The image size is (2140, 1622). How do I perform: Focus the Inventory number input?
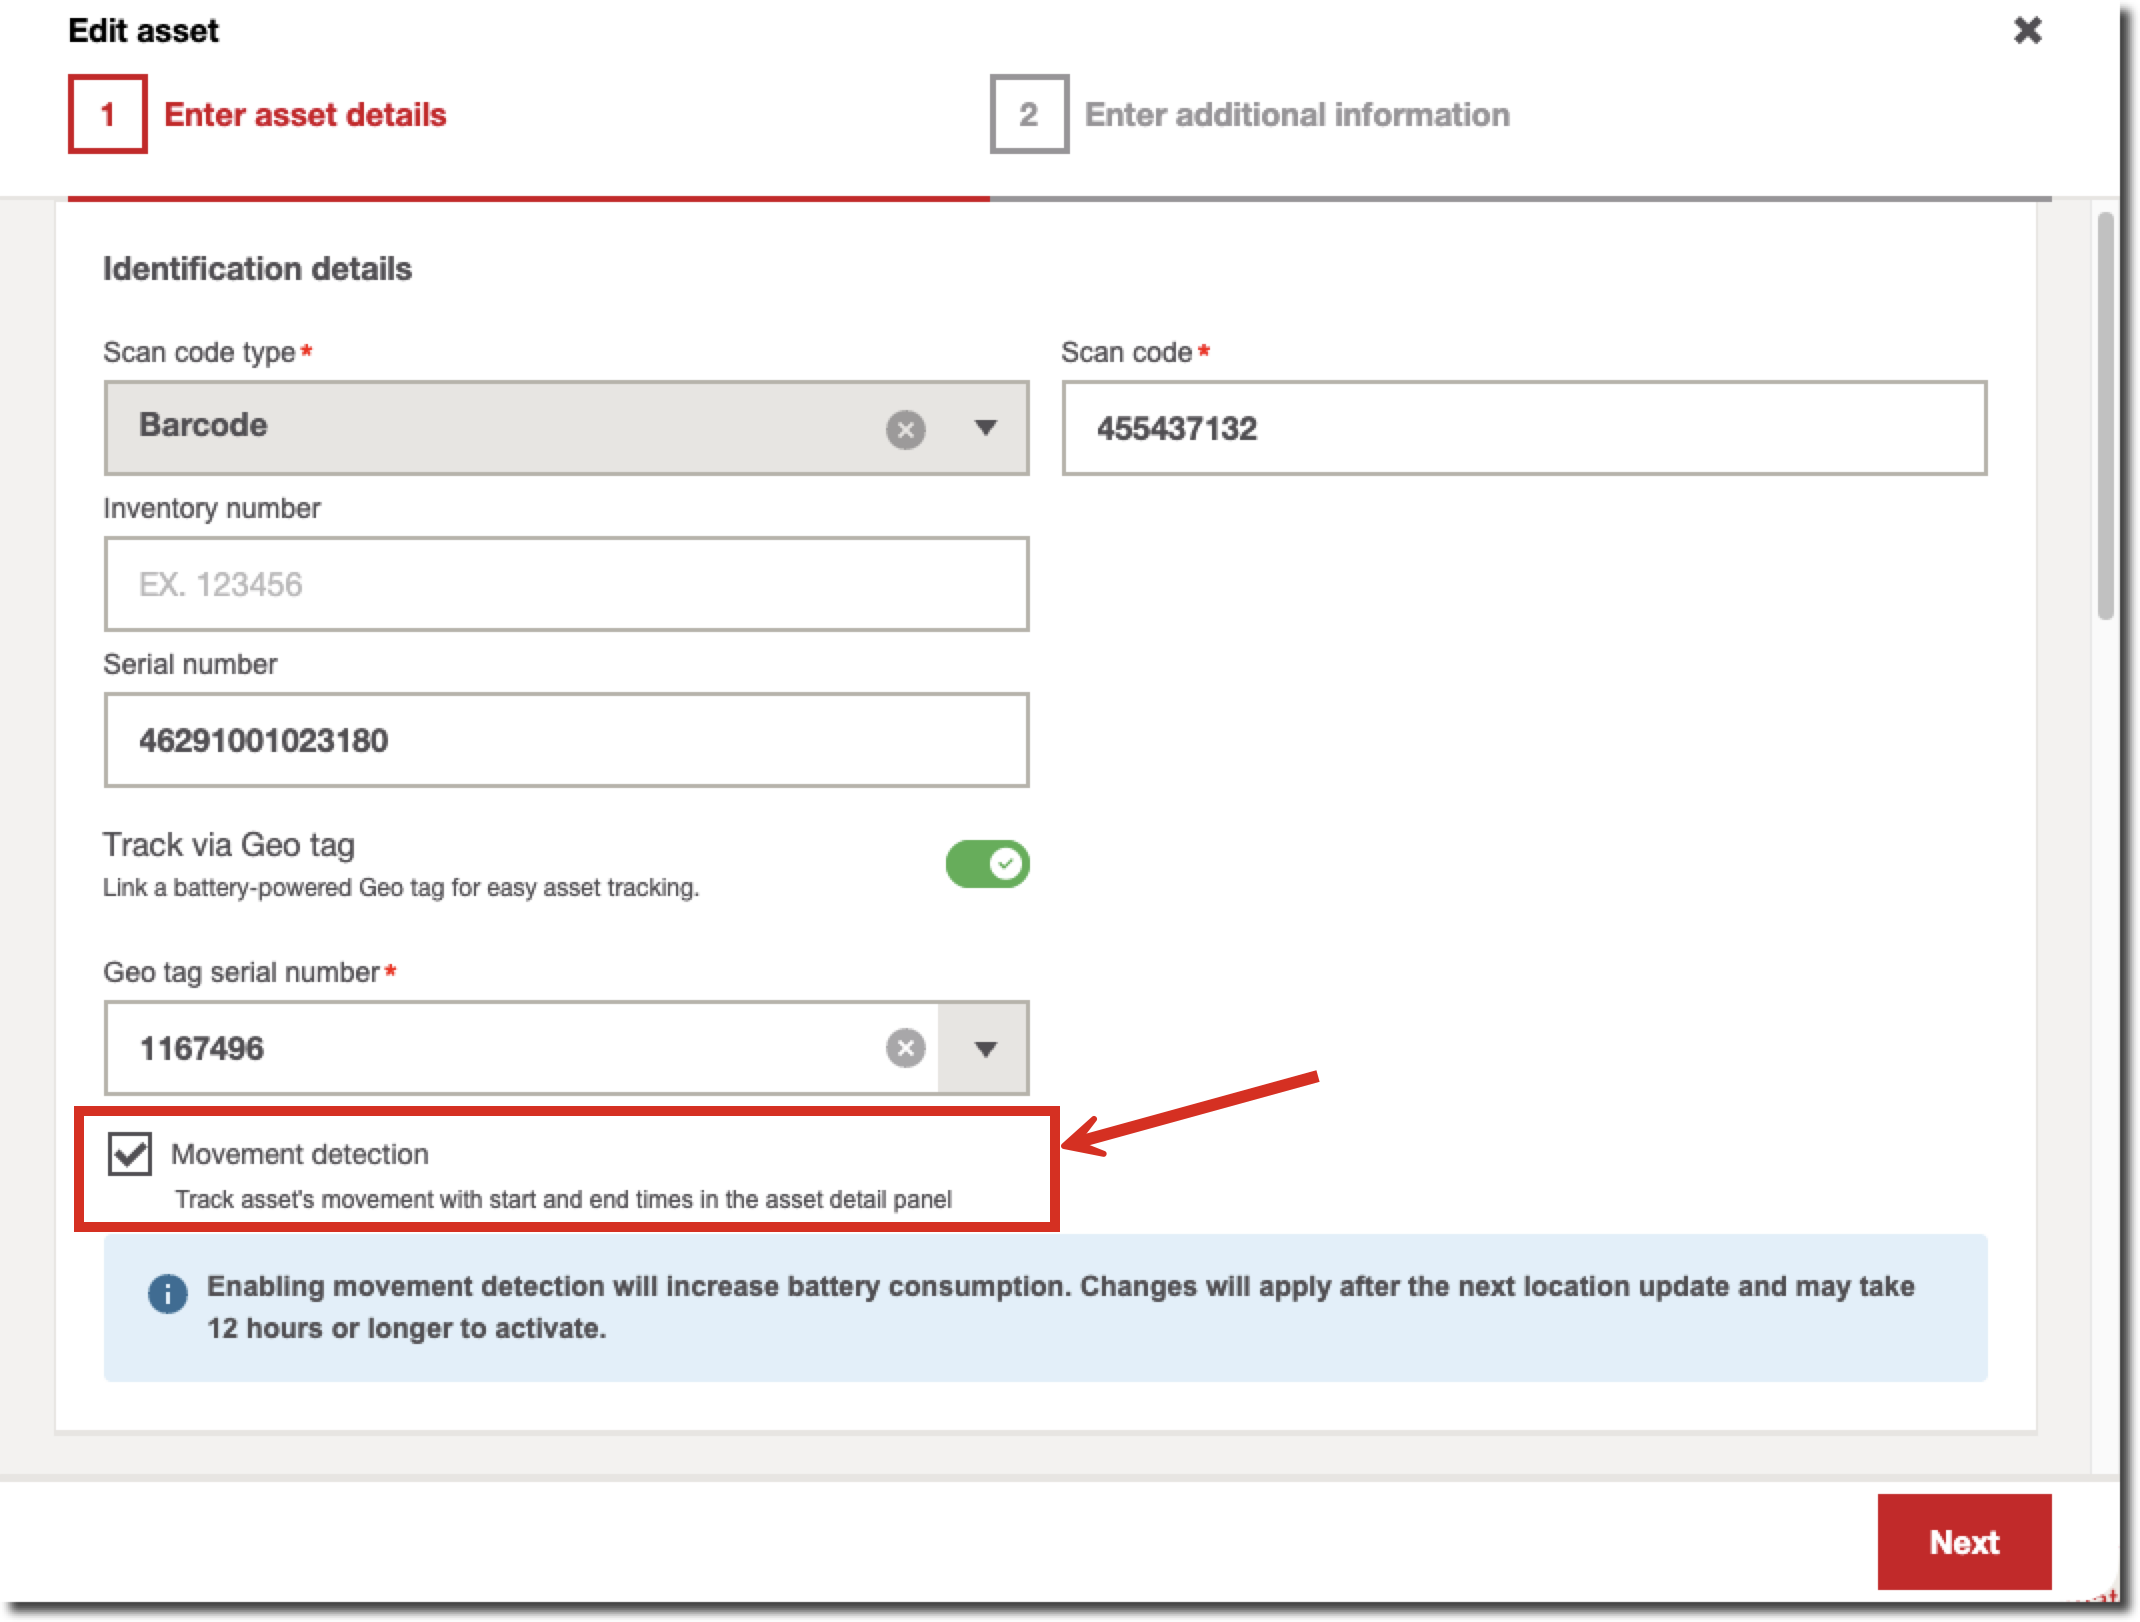[x=566, y=584]
